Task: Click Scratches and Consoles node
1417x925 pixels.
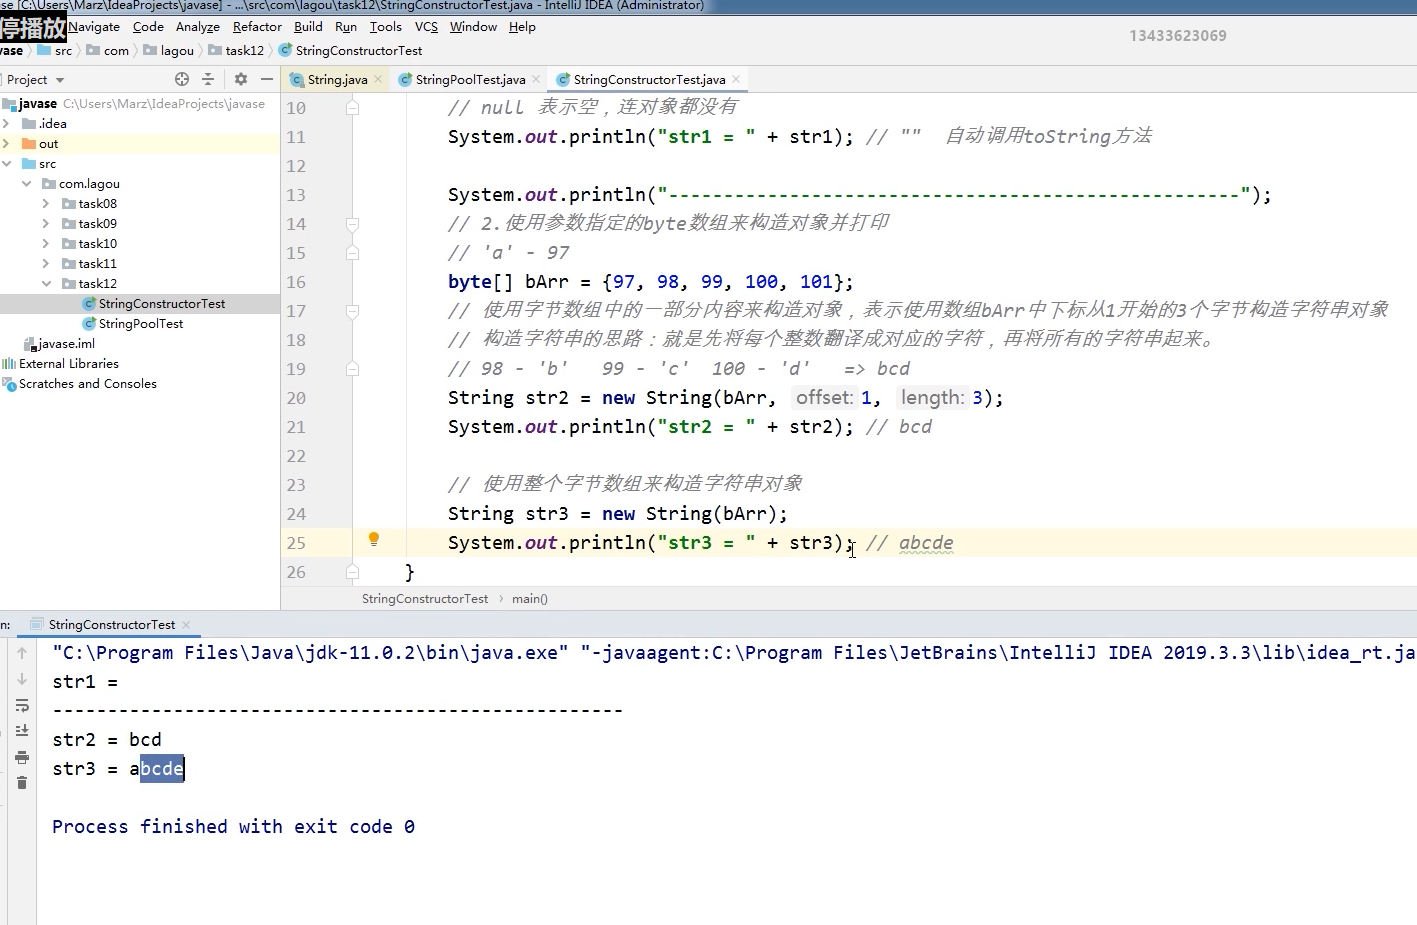Action: coord(88,384)
